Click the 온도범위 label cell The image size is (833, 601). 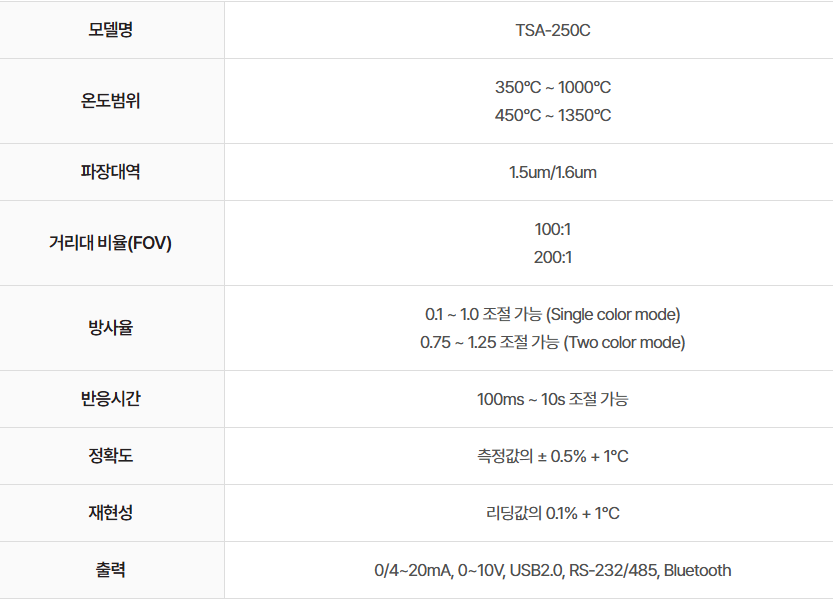coord(111,101)
